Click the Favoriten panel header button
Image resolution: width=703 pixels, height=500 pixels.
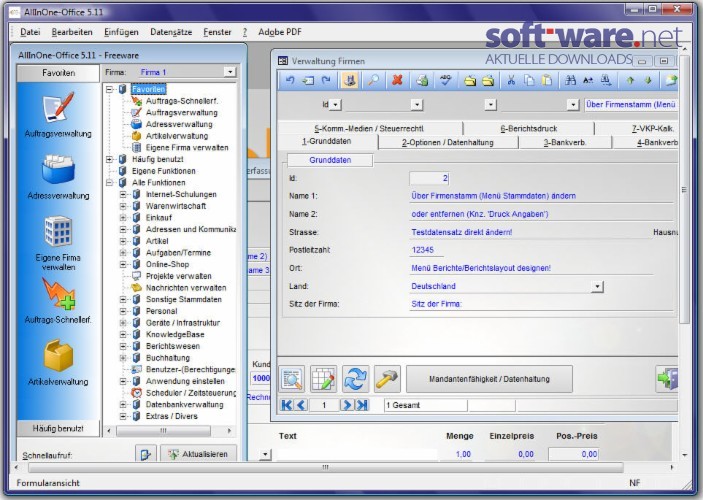click(x=58, y=73)
